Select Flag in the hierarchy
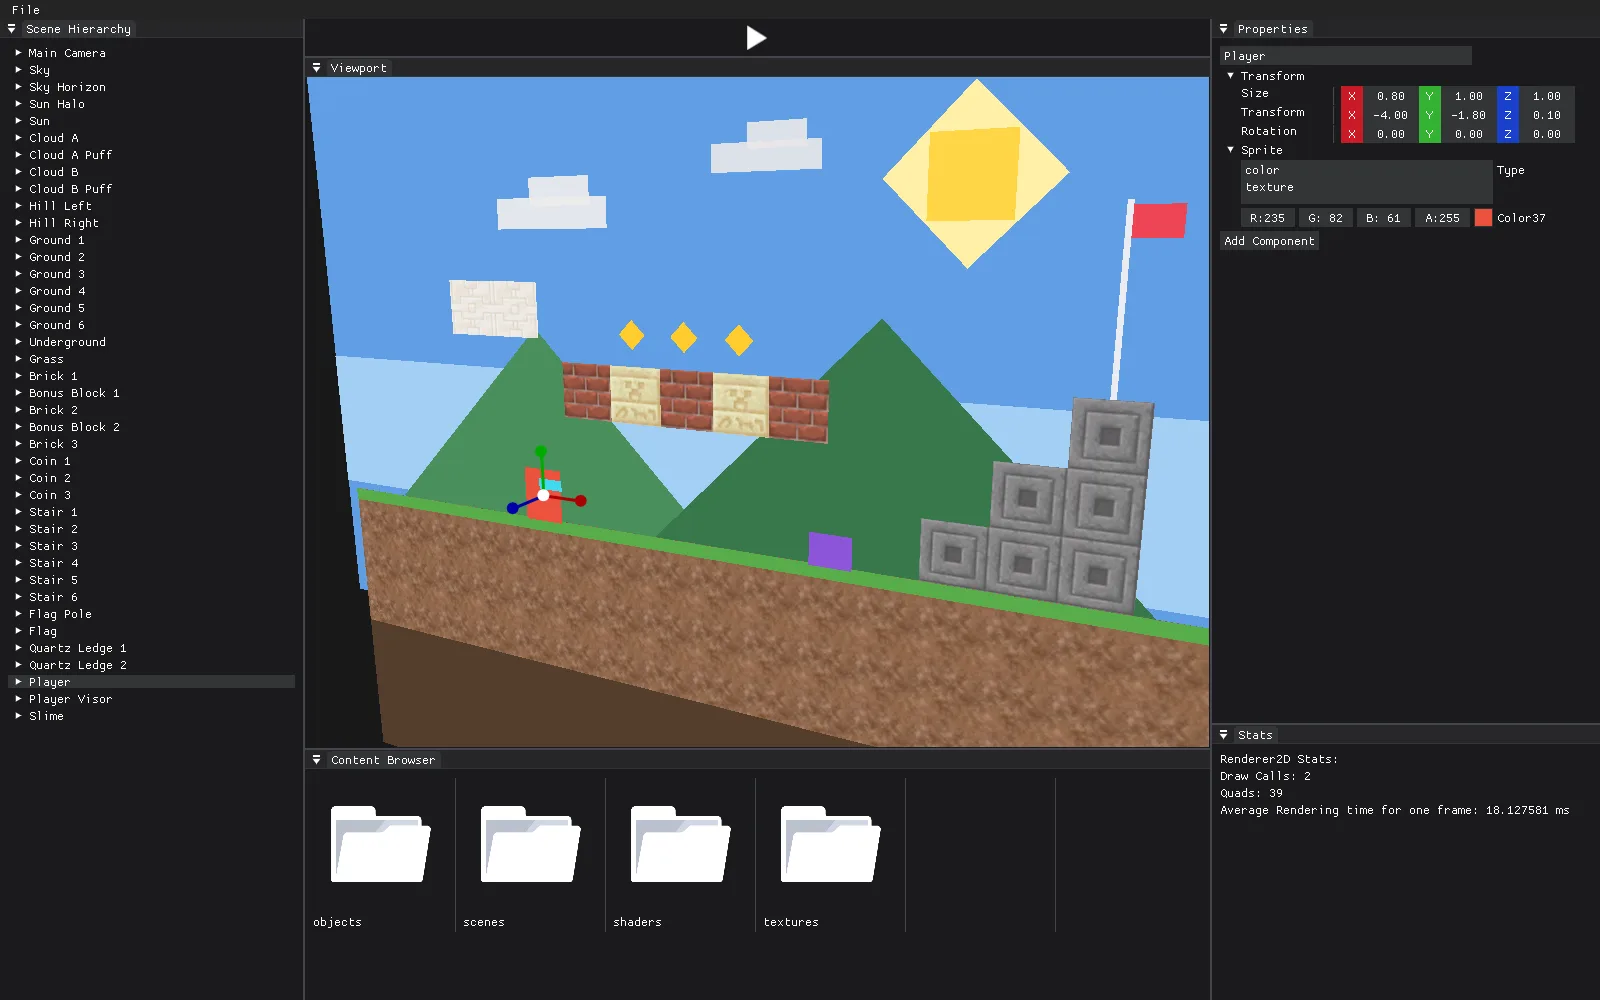This screenshot has height=1000, width=1600. (x=152, y=631)
